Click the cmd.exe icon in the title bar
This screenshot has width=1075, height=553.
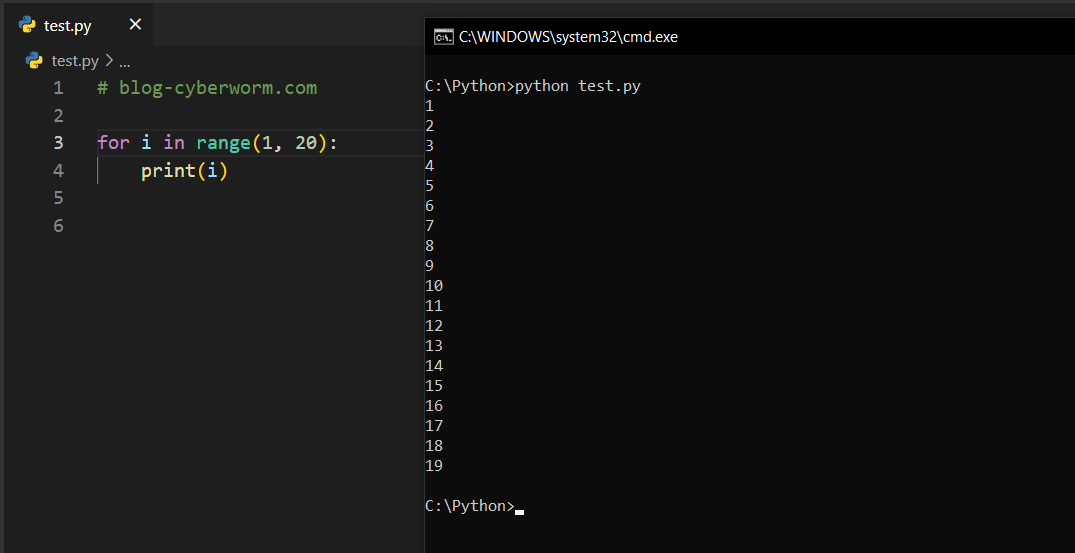(443, 37)
